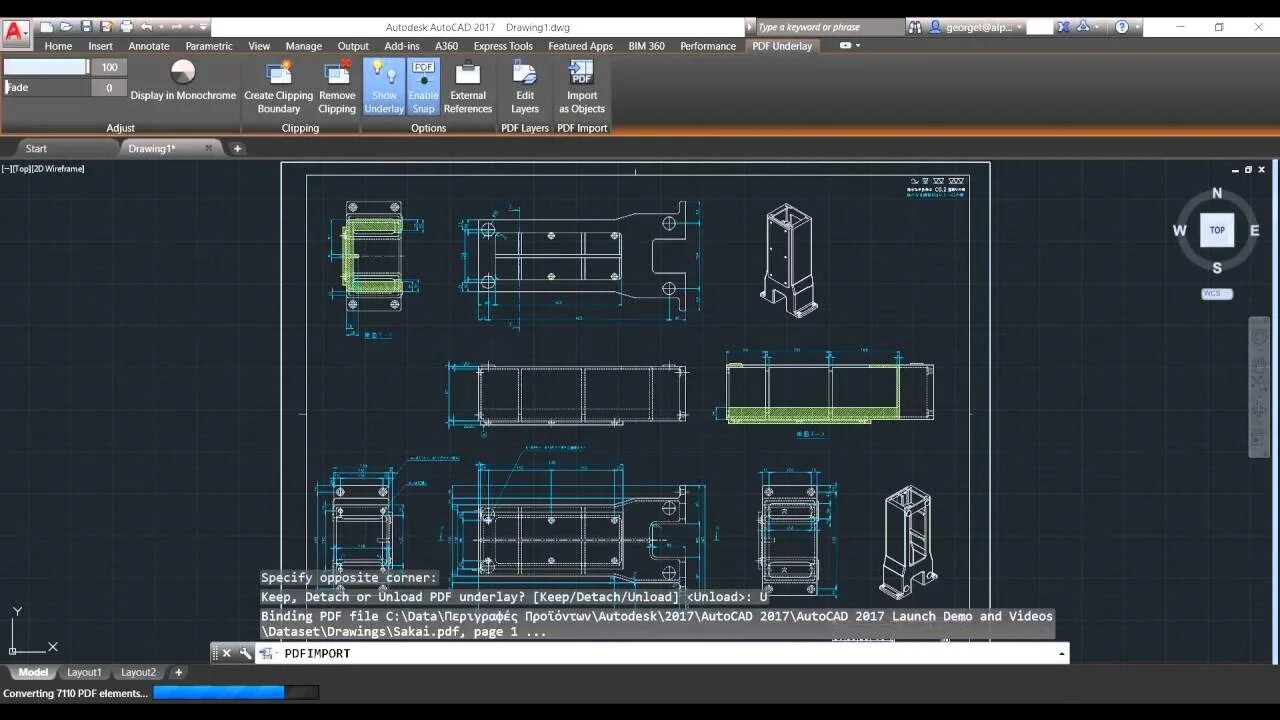
Task: Click the Redo arrow icon
Action: 175,27
